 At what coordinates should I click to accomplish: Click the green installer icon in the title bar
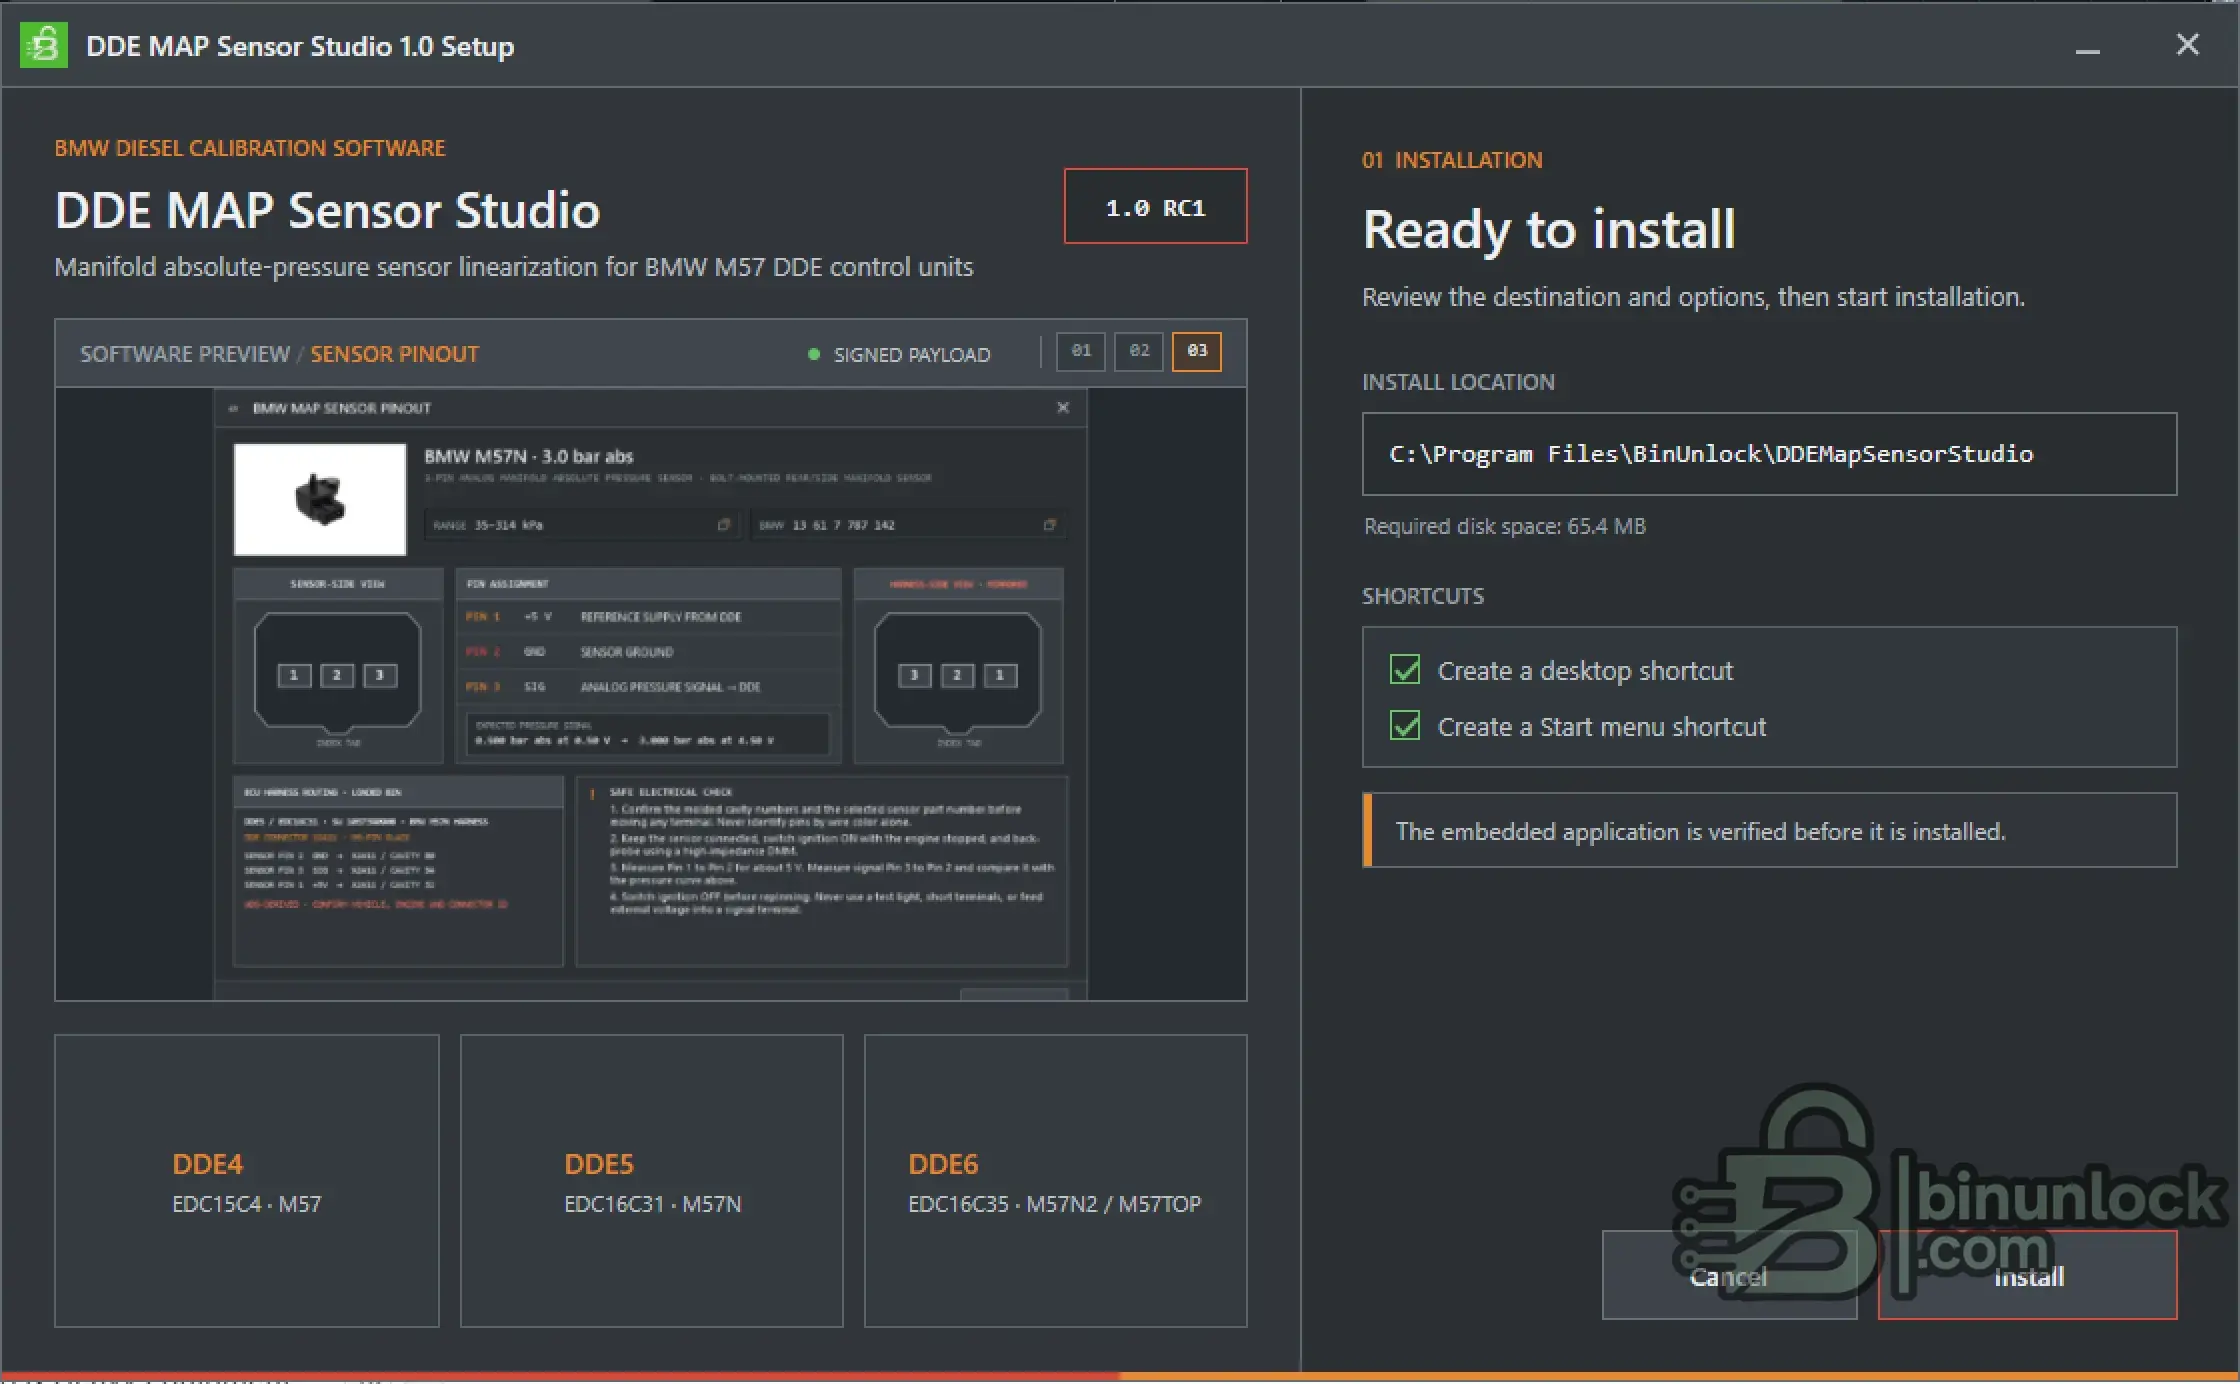(x=44, y=46)
